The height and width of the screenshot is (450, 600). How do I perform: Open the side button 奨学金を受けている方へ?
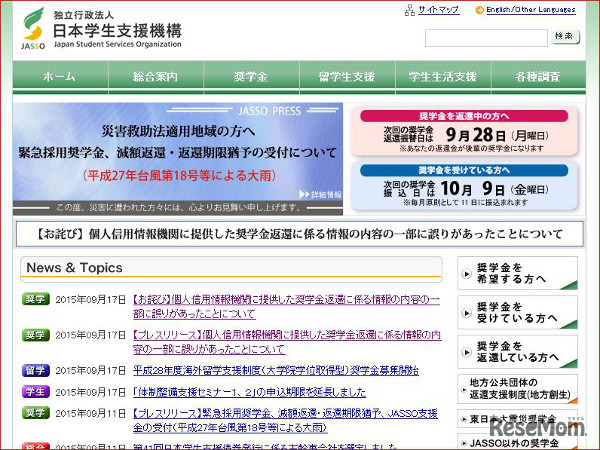coord(517,312)
